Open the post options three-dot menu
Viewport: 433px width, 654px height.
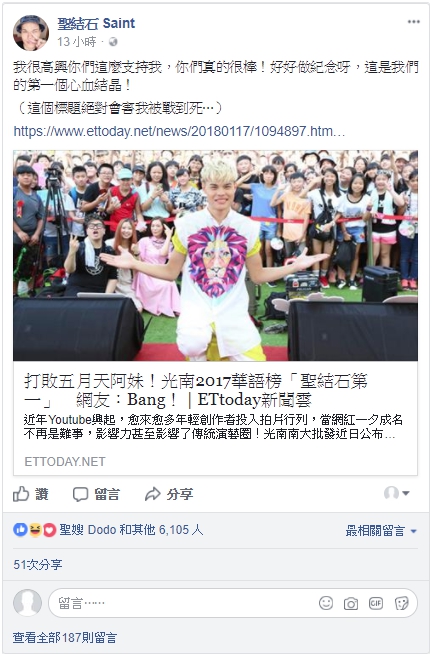click(413, 22)
